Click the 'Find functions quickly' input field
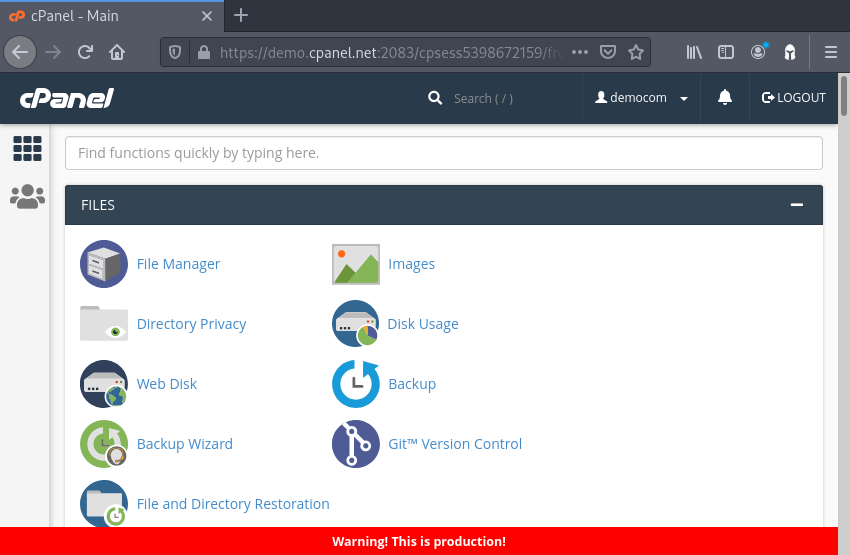The image size is (850, 555). point(443,153)
